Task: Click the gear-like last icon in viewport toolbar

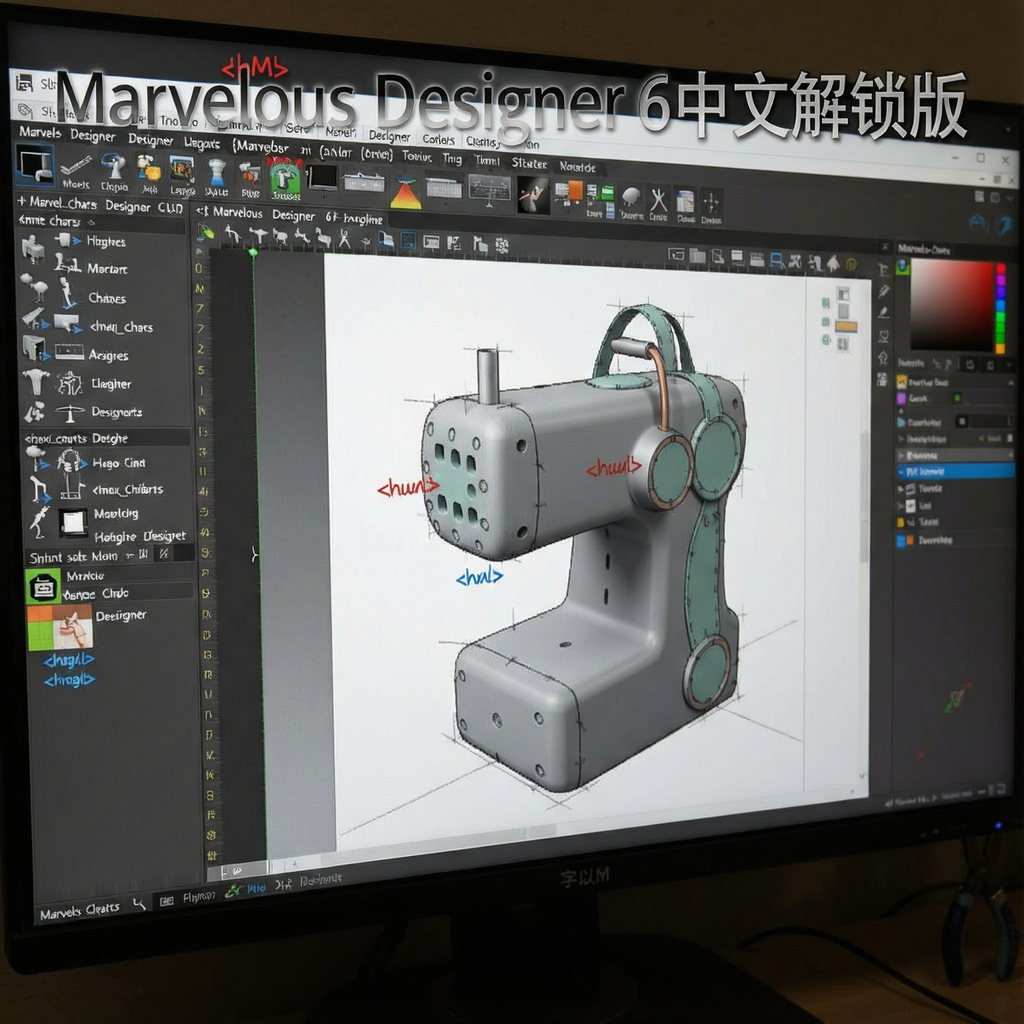Action: tap(502, 246)
